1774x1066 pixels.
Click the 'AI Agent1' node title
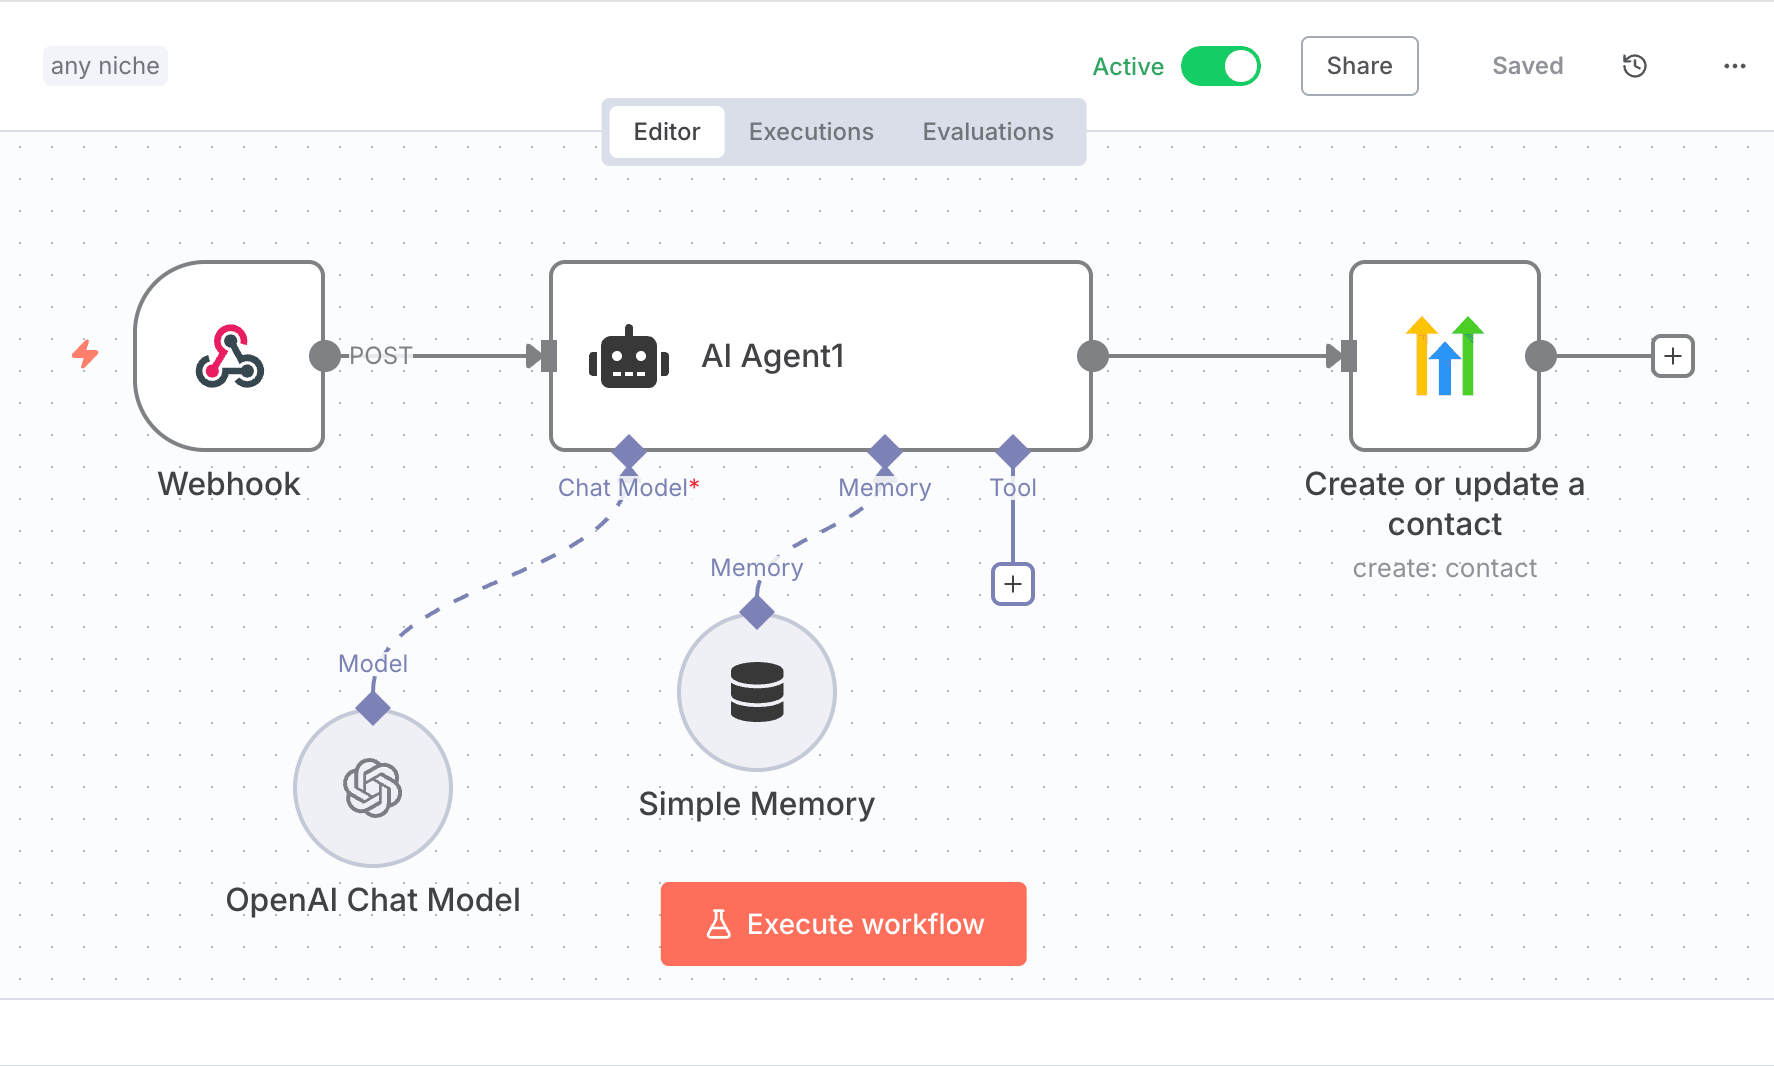(x=773, y=356)
